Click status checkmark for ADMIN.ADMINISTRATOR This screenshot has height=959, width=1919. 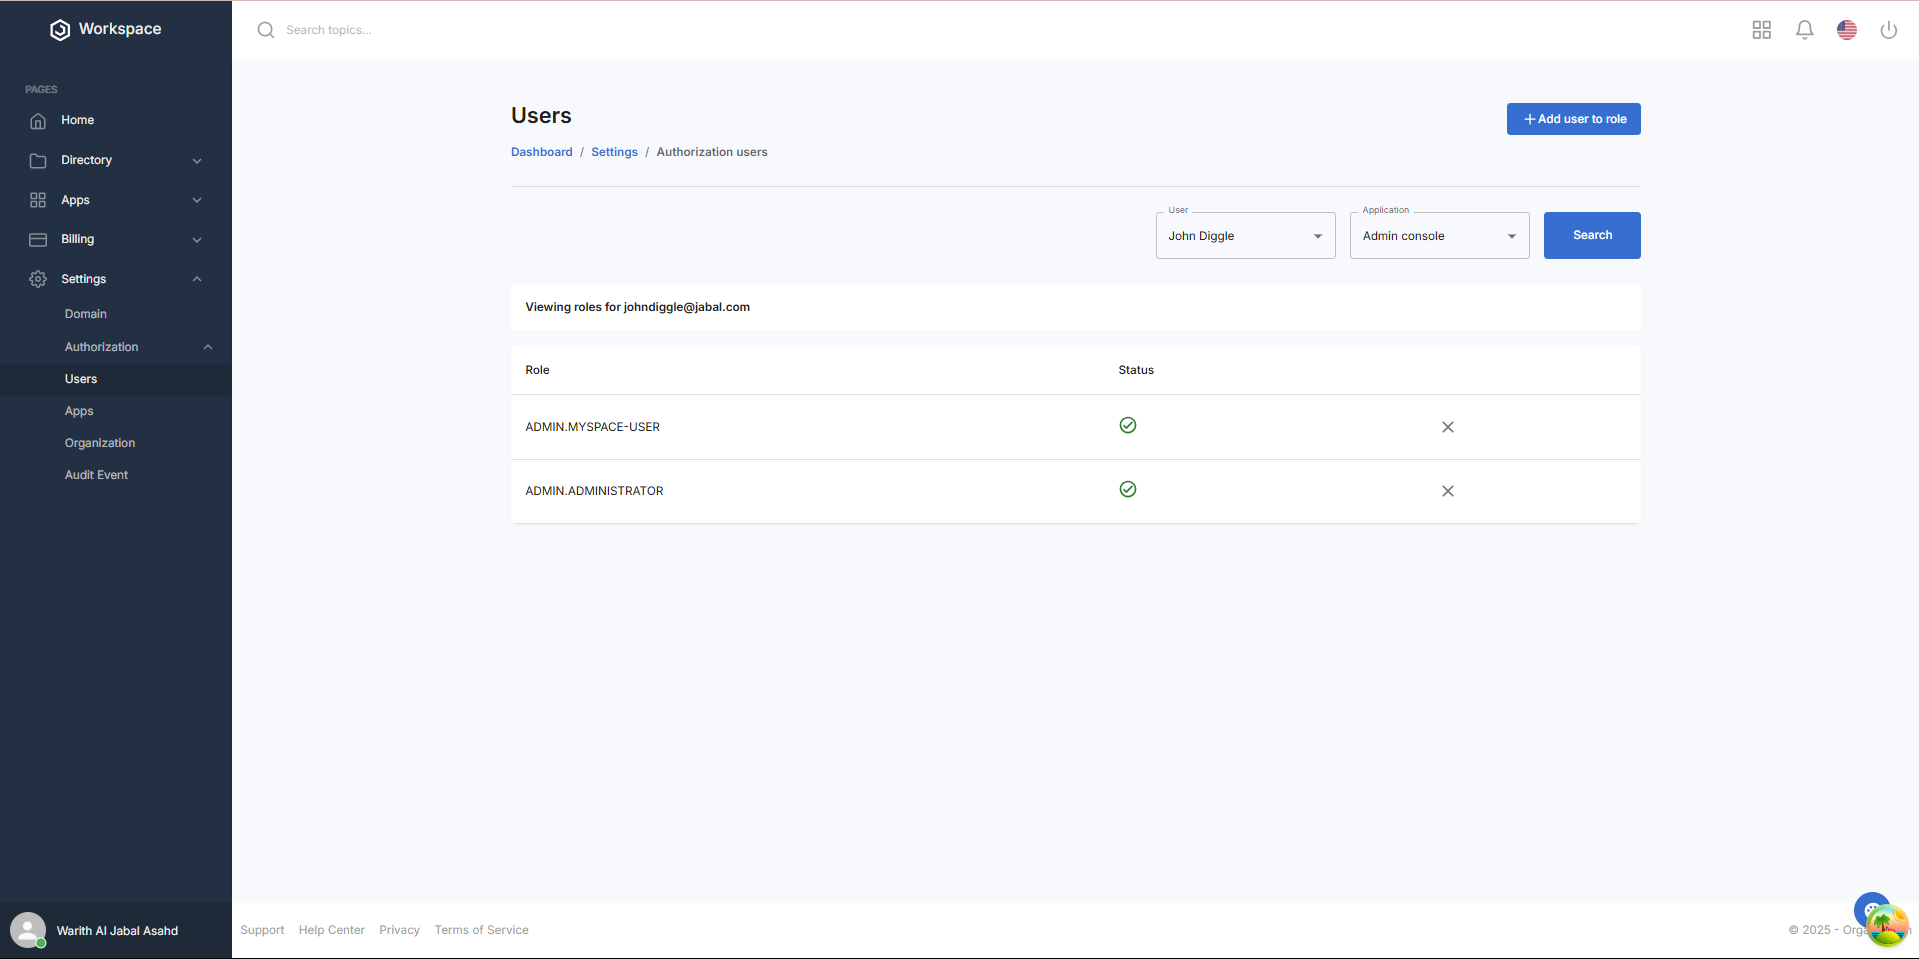1127,489
